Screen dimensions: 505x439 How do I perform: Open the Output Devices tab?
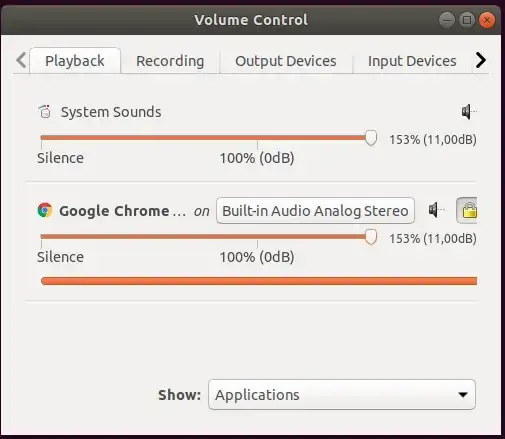point(286,61)
